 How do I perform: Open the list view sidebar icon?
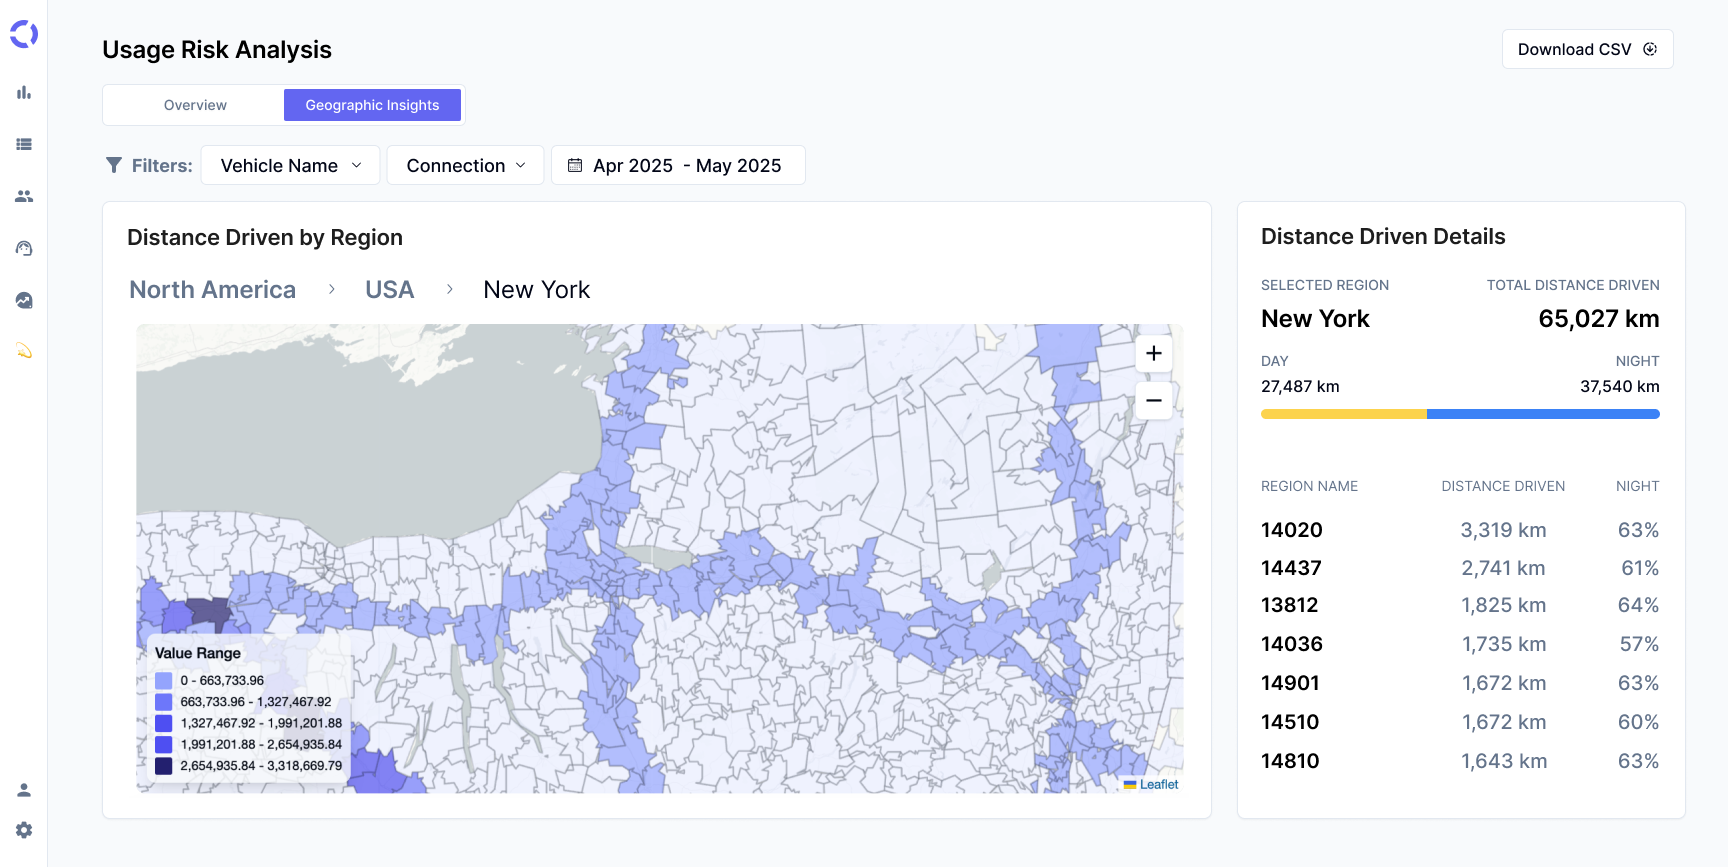tap(24, 144)
